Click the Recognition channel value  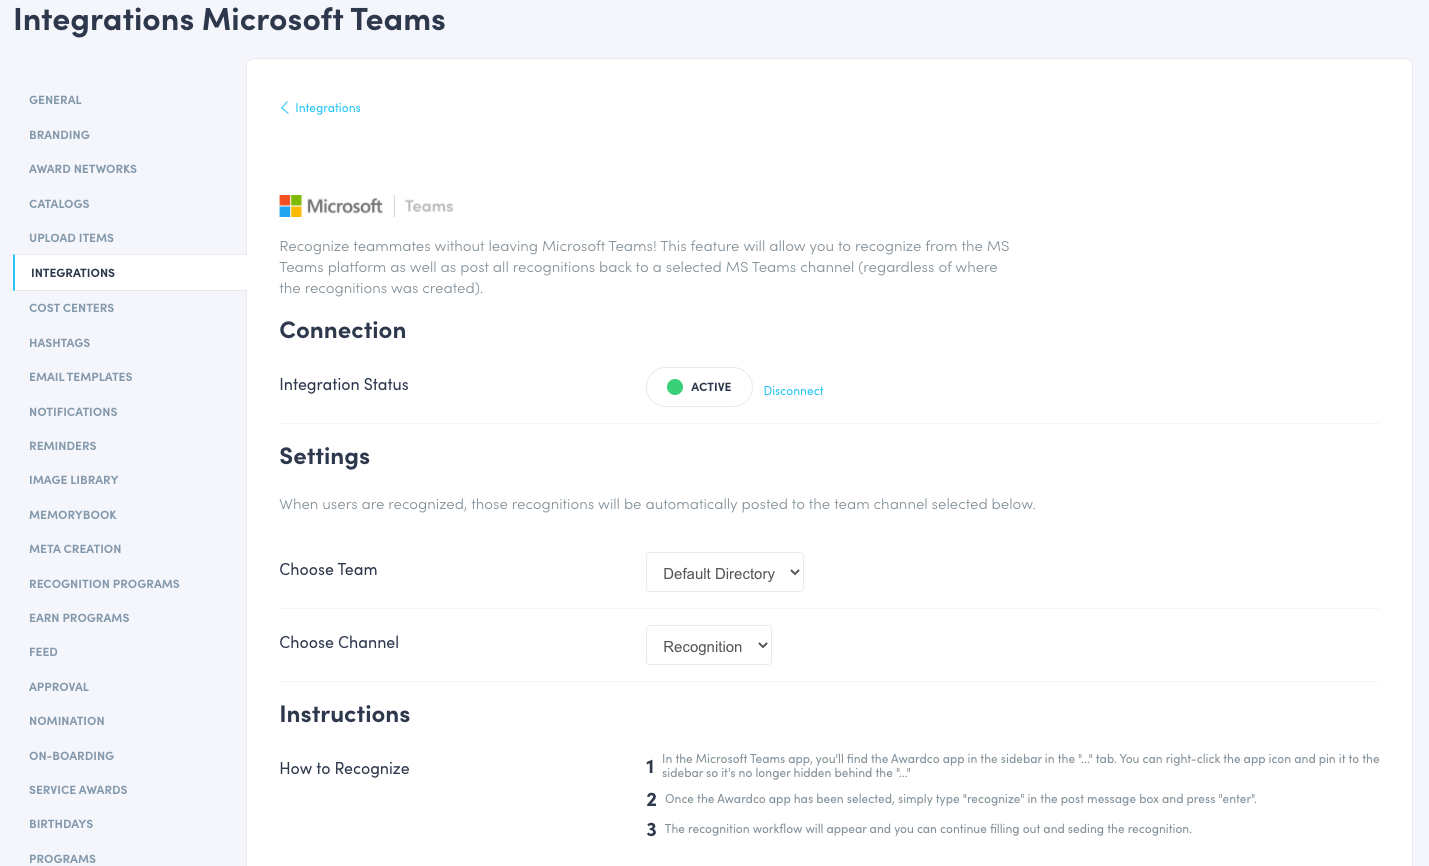708,645
